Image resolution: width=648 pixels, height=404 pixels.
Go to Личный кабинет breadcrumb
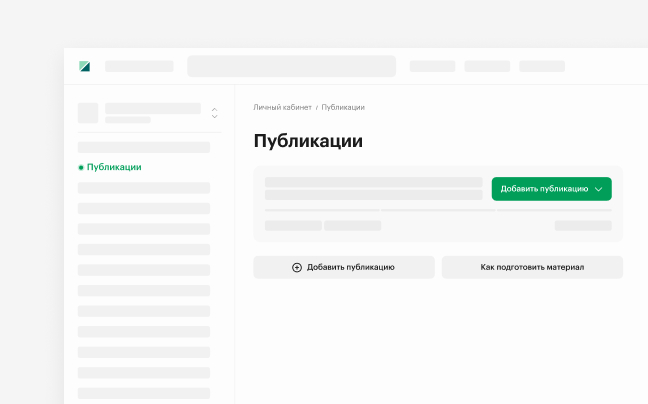(x=282, y=107)
